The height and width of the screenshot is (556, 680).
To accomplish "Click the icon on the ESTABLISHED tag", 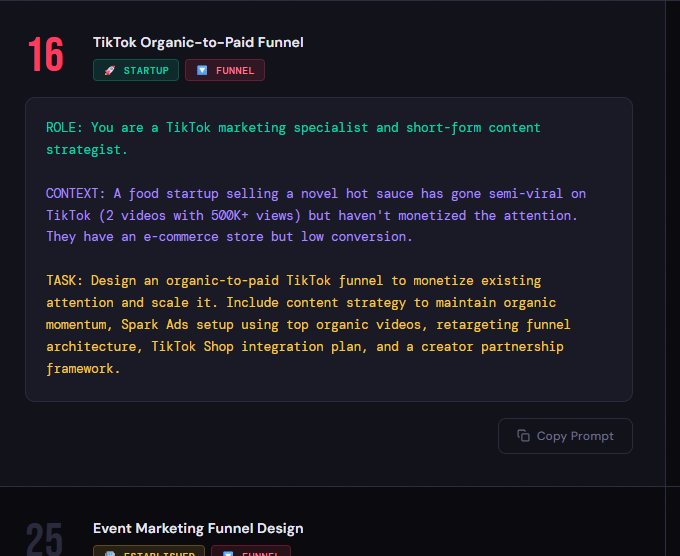I will (x=110, y=553).
